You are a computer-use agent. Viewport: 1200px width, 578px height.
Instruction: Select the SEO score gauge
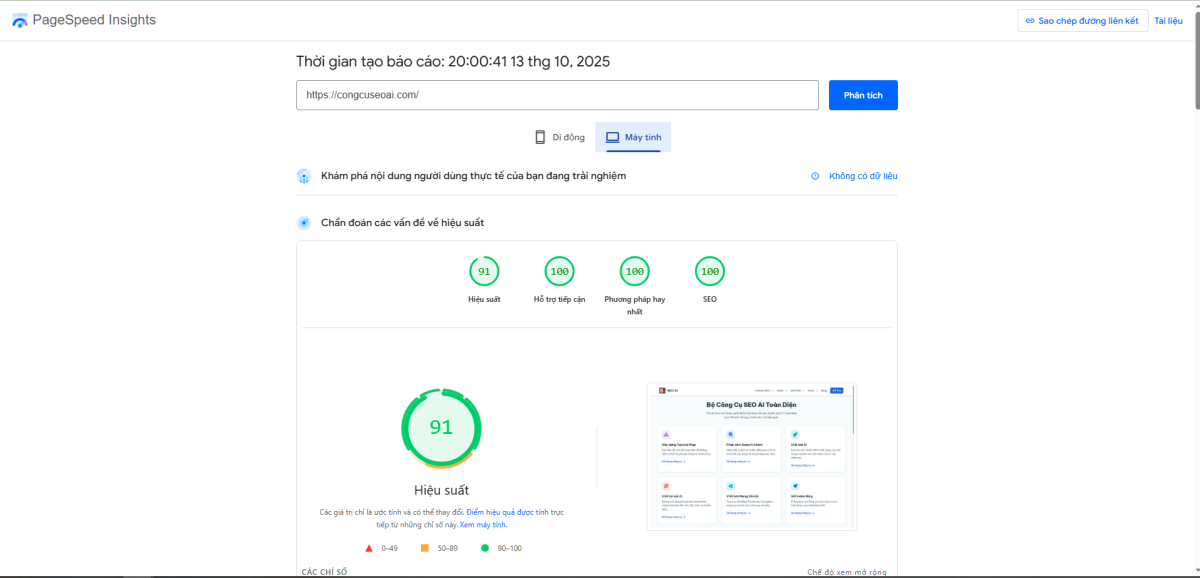pos(709,271)
